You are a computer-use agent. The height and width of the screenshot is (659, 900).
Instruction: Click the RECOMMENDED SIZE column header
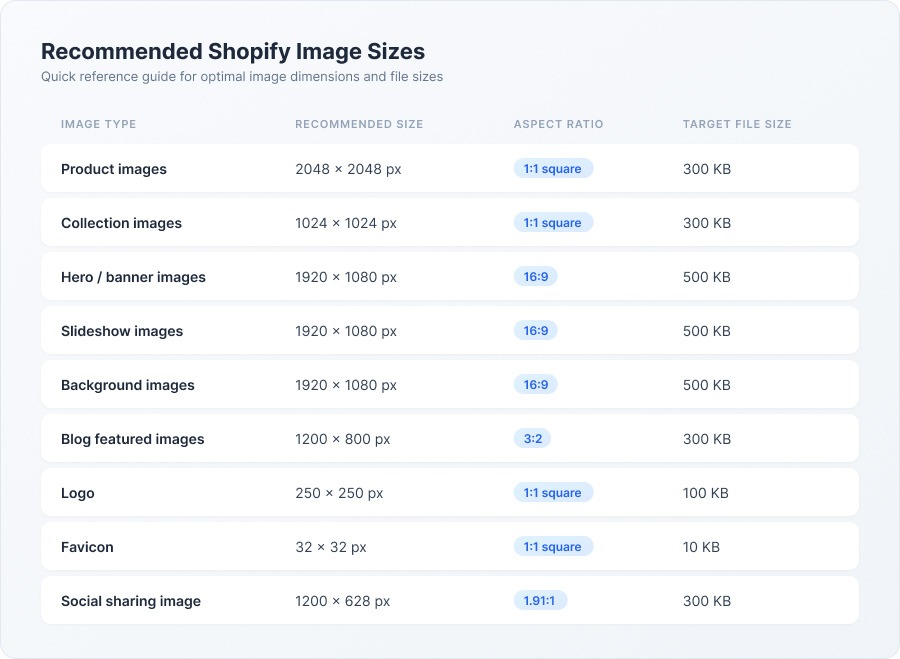click(359, 124)
